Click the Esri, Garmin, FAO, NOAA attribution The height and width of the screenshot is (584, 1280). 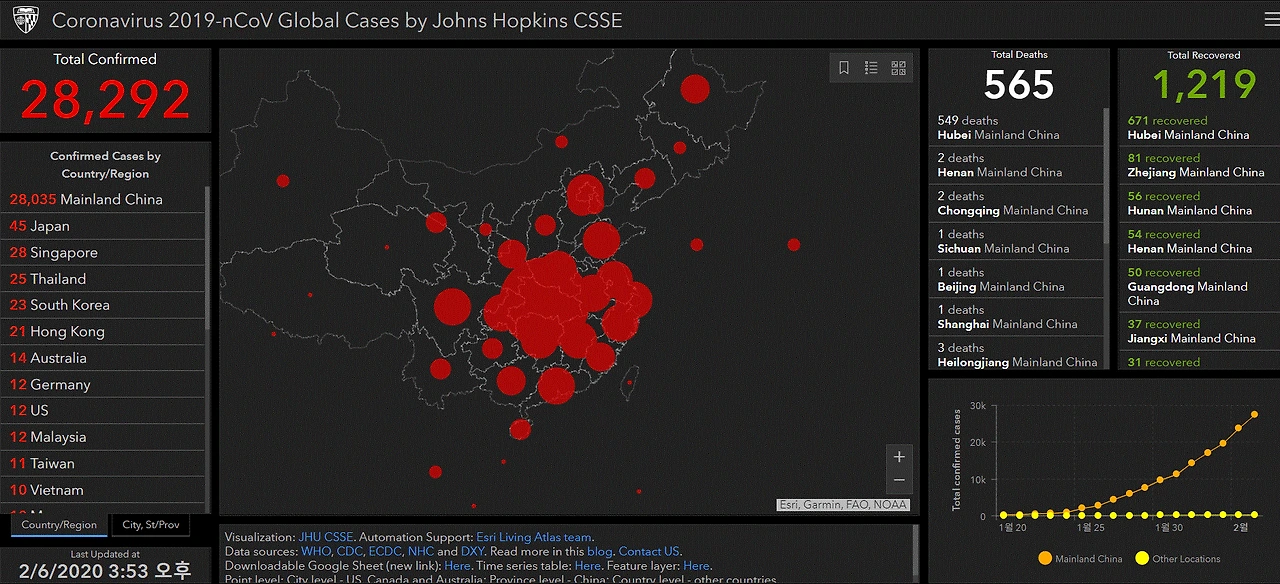pos(844,505)
